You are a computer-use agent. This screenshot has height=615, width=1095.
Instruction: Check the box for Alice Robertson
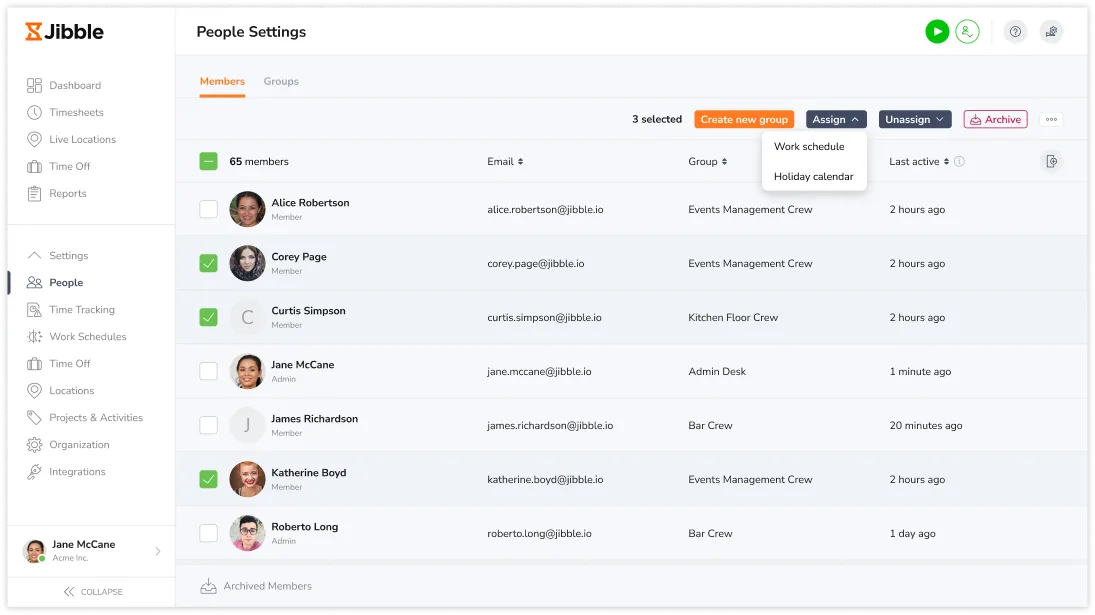coord(208,210)
